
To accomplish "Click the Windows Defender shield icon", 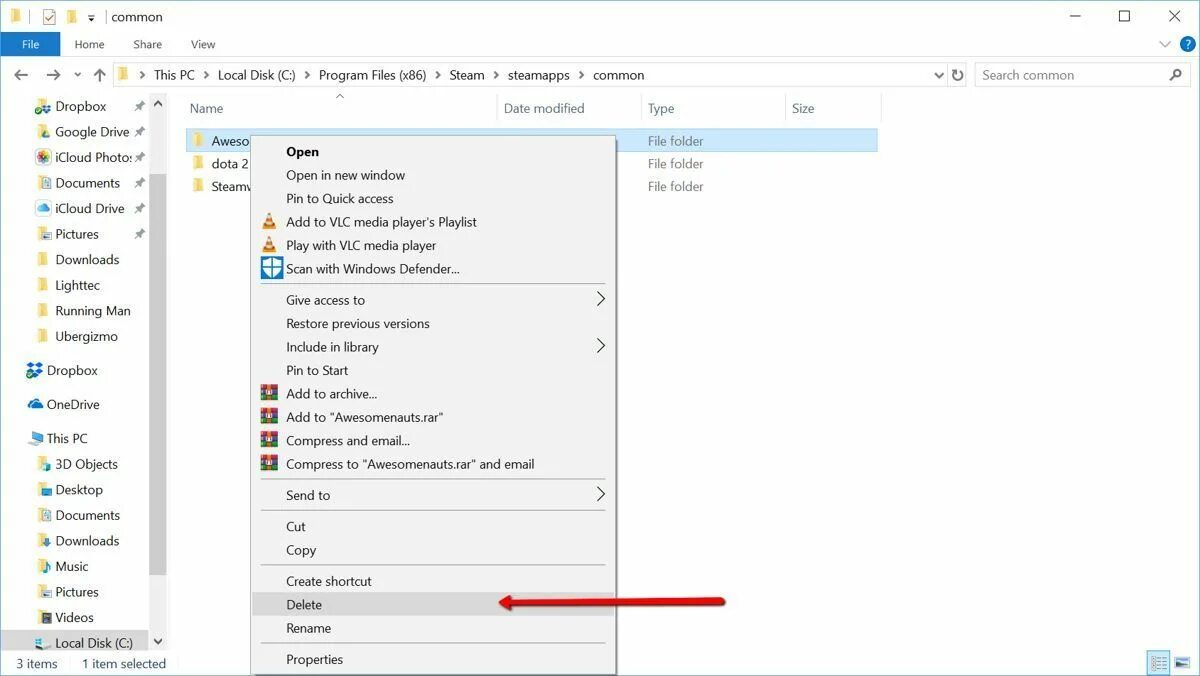I will [271, 268].
